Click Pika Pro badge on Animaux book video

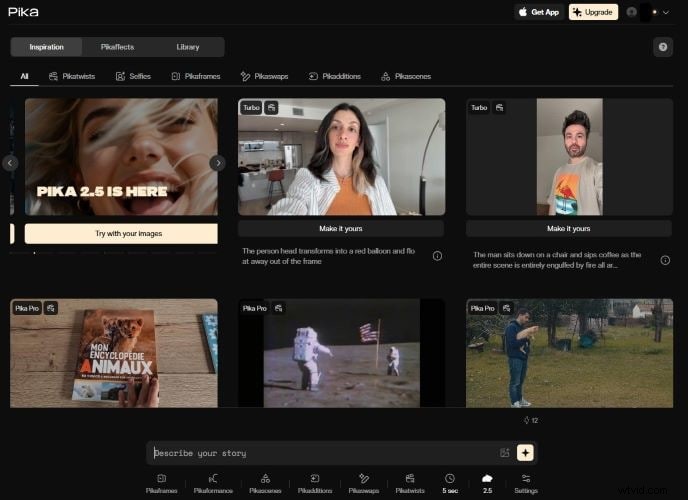point(27,308)
